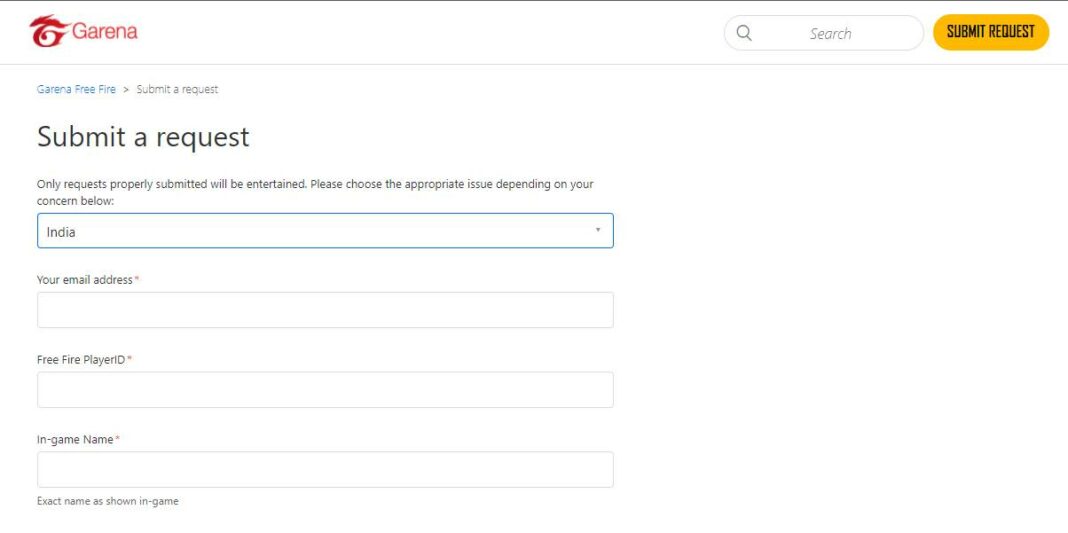Click inside the email address field
The image size is (1068, 533).
pyautogui.click(x=325, y=310)
